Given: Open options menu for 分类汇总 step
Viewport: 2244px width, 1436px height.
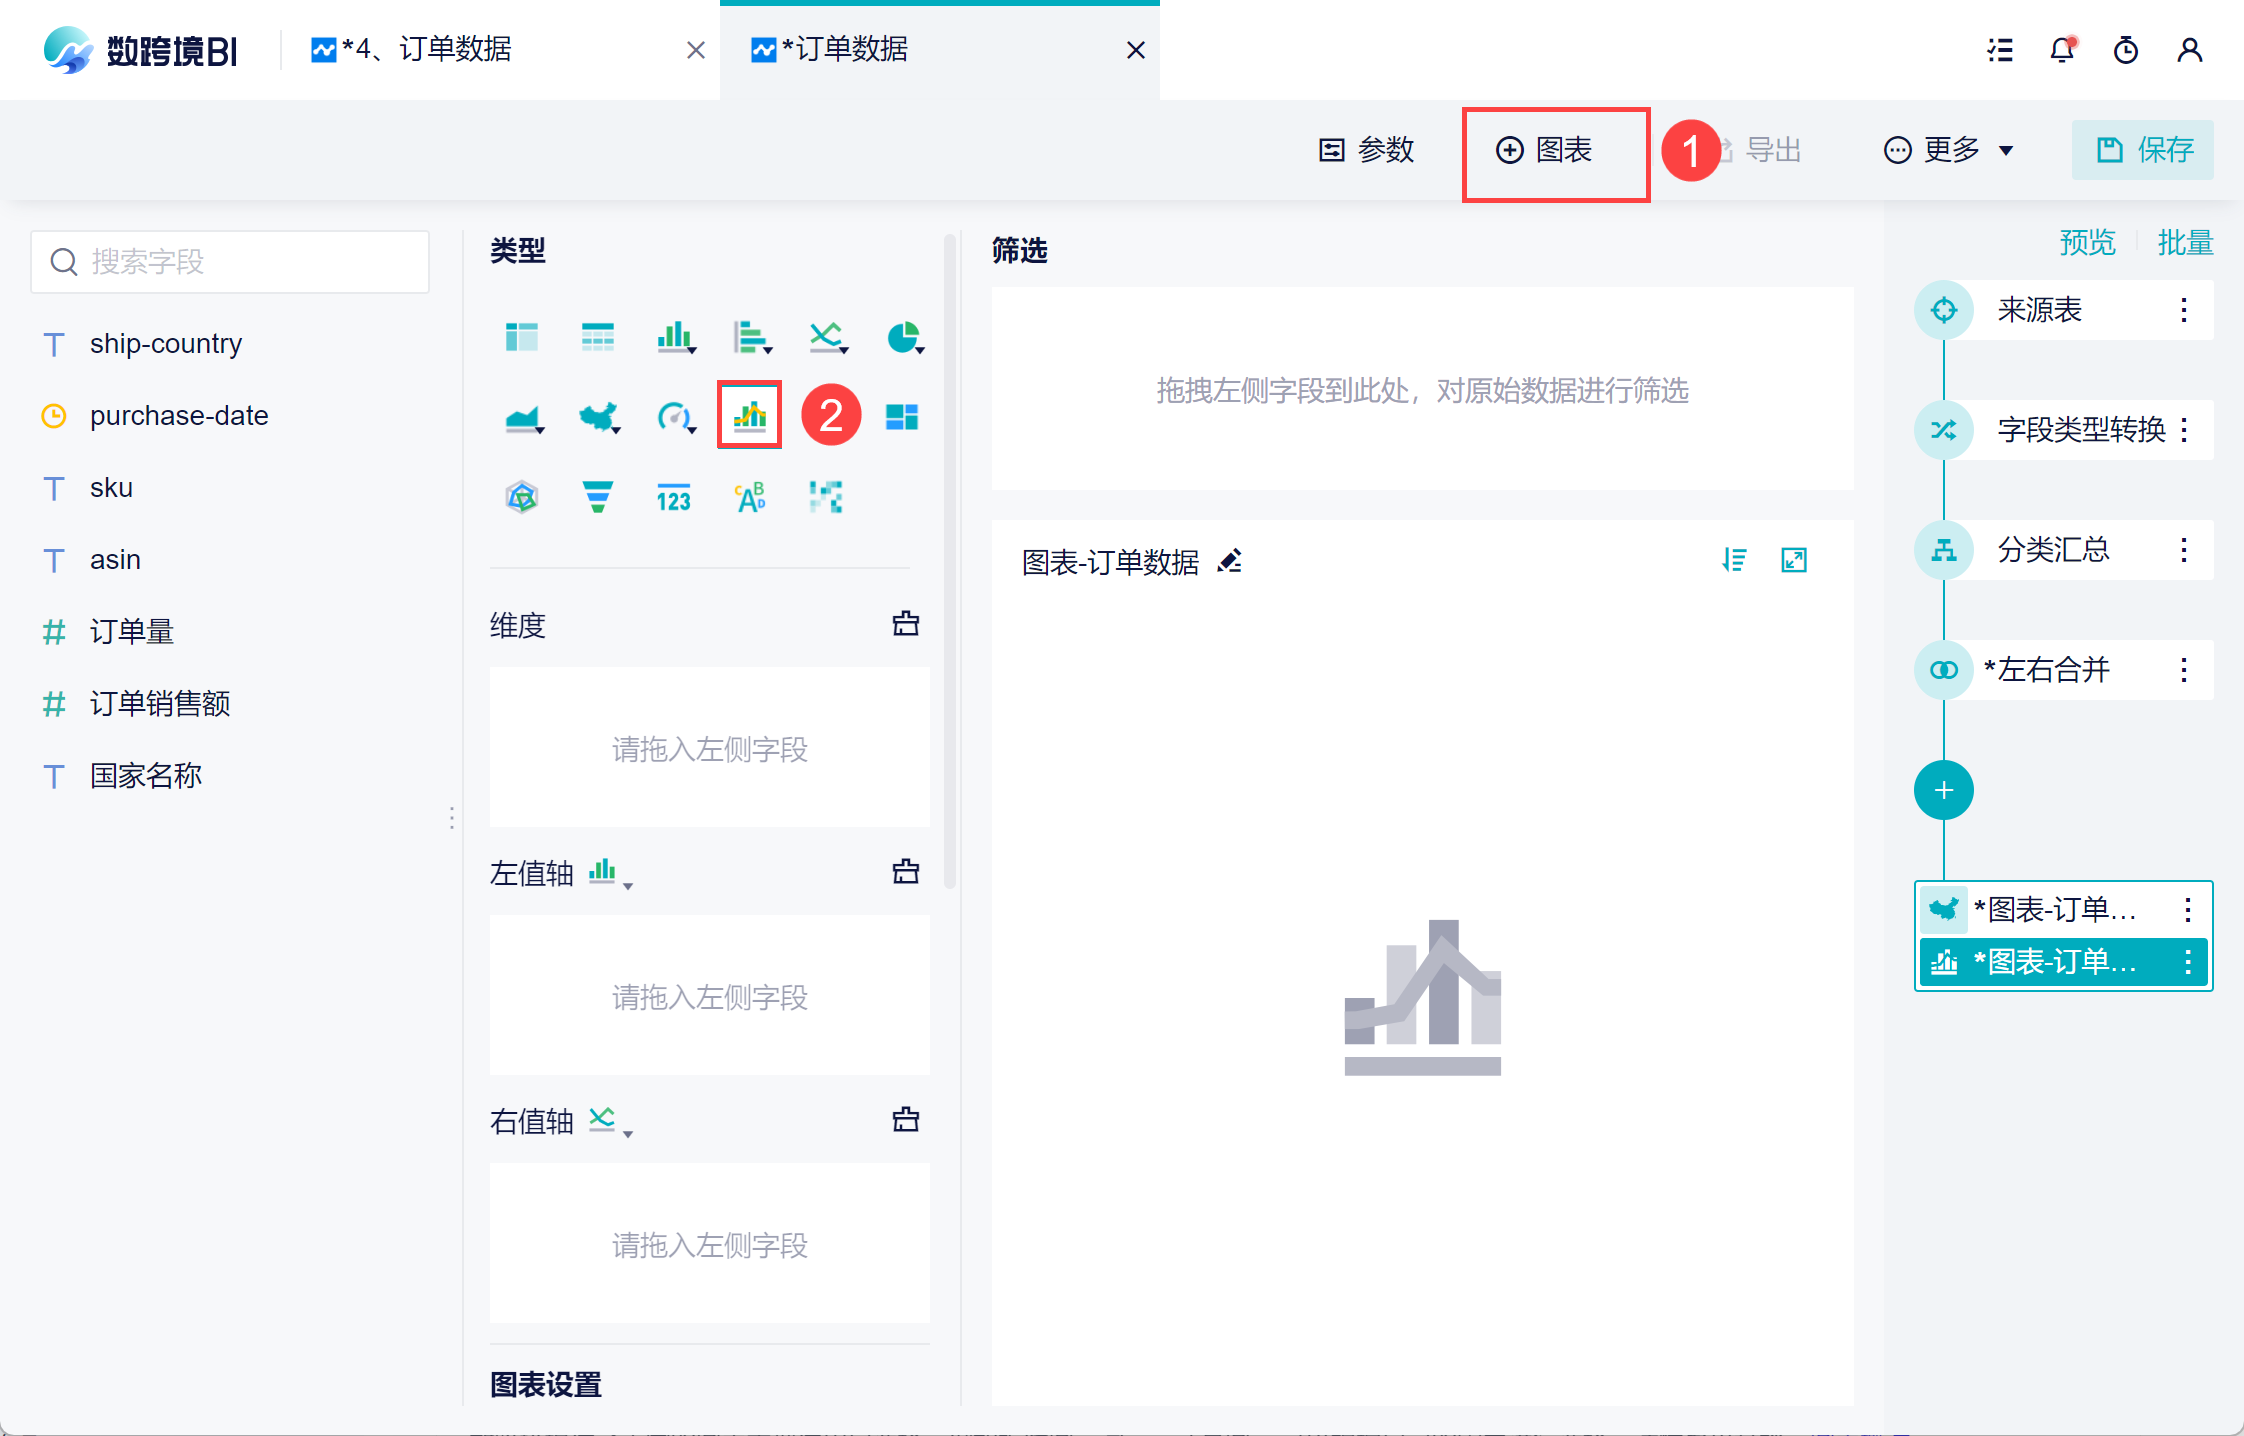Looking at the screenshot, I should [2184, 550].
